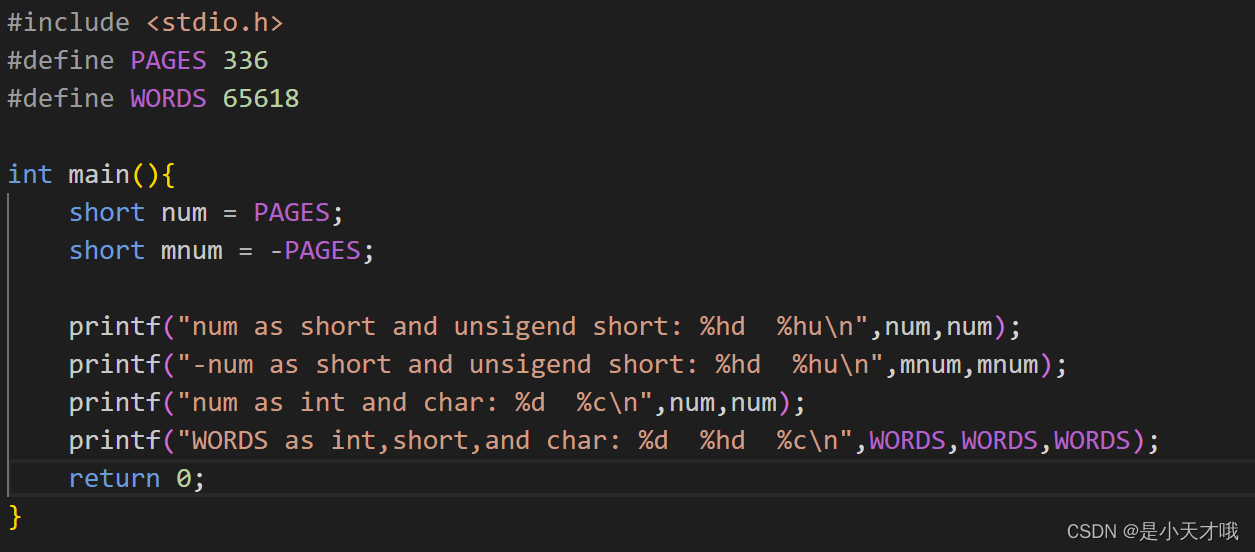Click the 0 in the return statement
1255x552 pixels.
183,478
